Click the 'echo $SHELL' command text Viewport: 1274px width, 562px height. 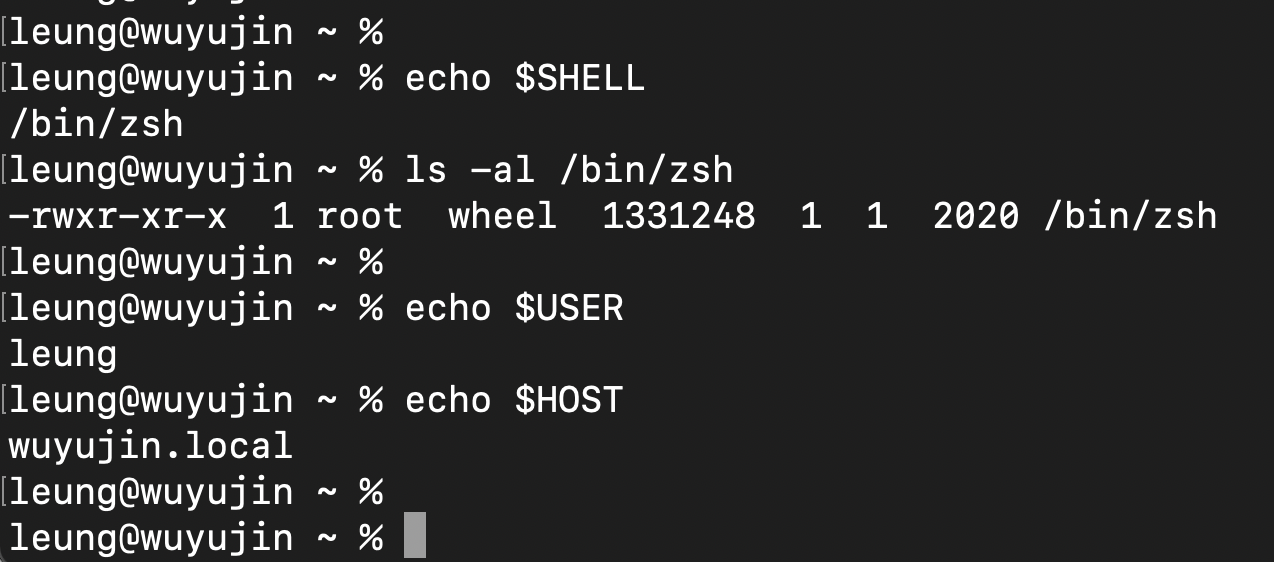(x=525, y=78)
